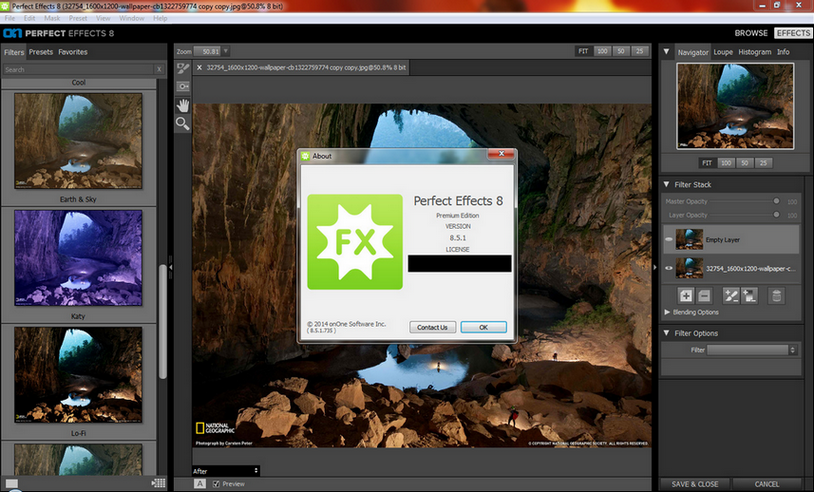The image size is (814, 492).
Task: Select the Katy filter thumbnail
Action: point(78,257)
